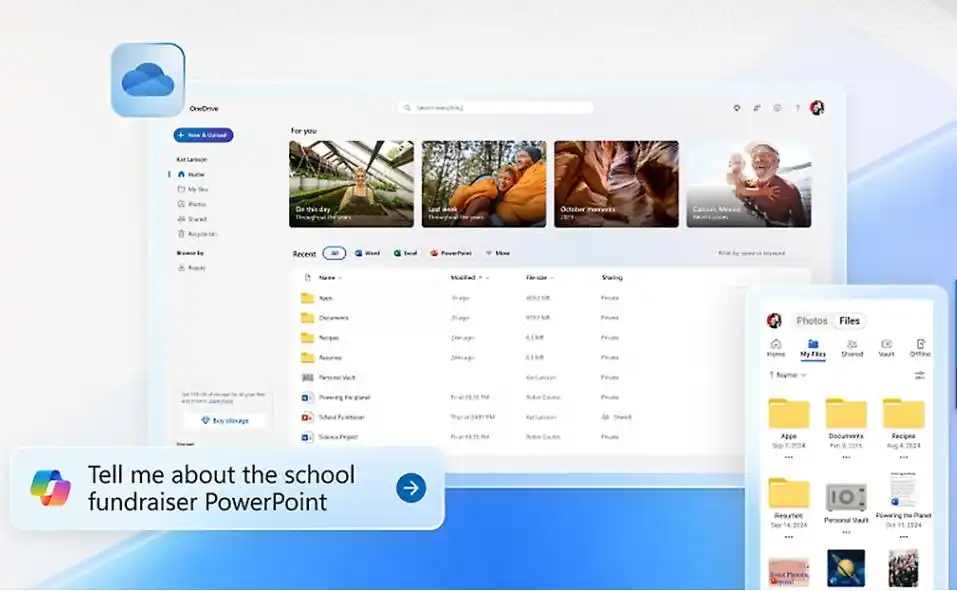Switch toggle to Files view

[849, 321]
